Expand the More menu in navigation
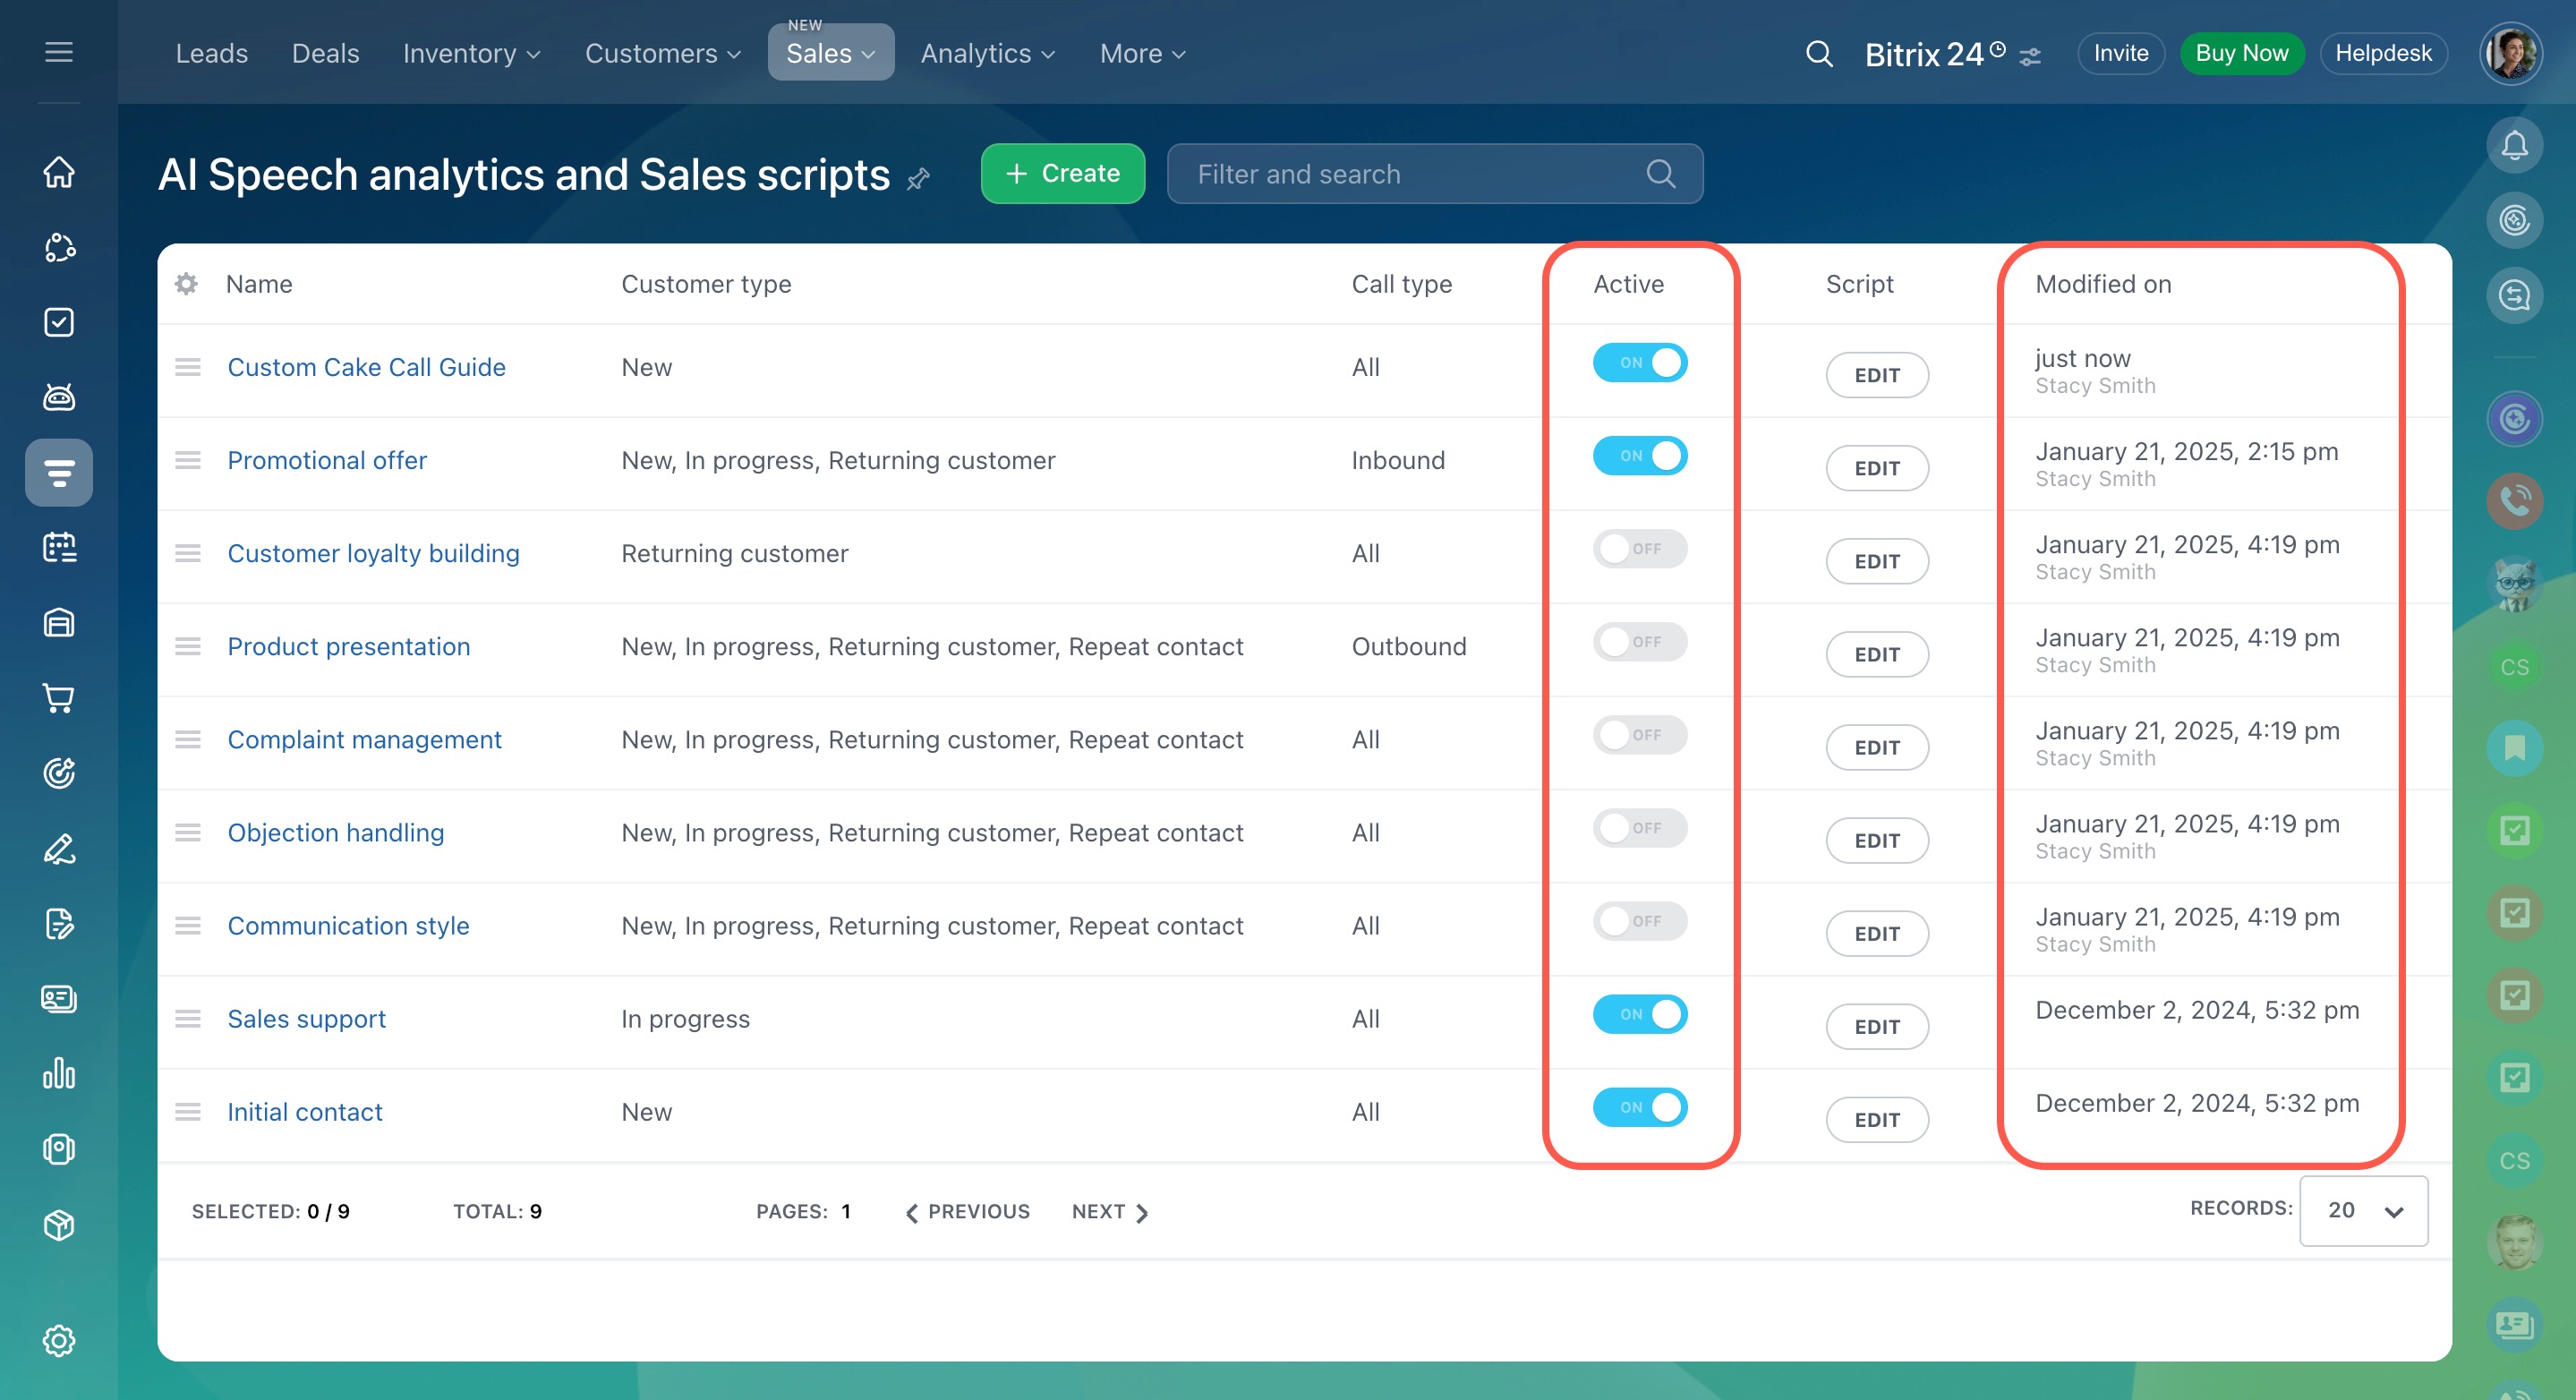Viewport: 2576px width, 1400px height. tap(1142, 54)
